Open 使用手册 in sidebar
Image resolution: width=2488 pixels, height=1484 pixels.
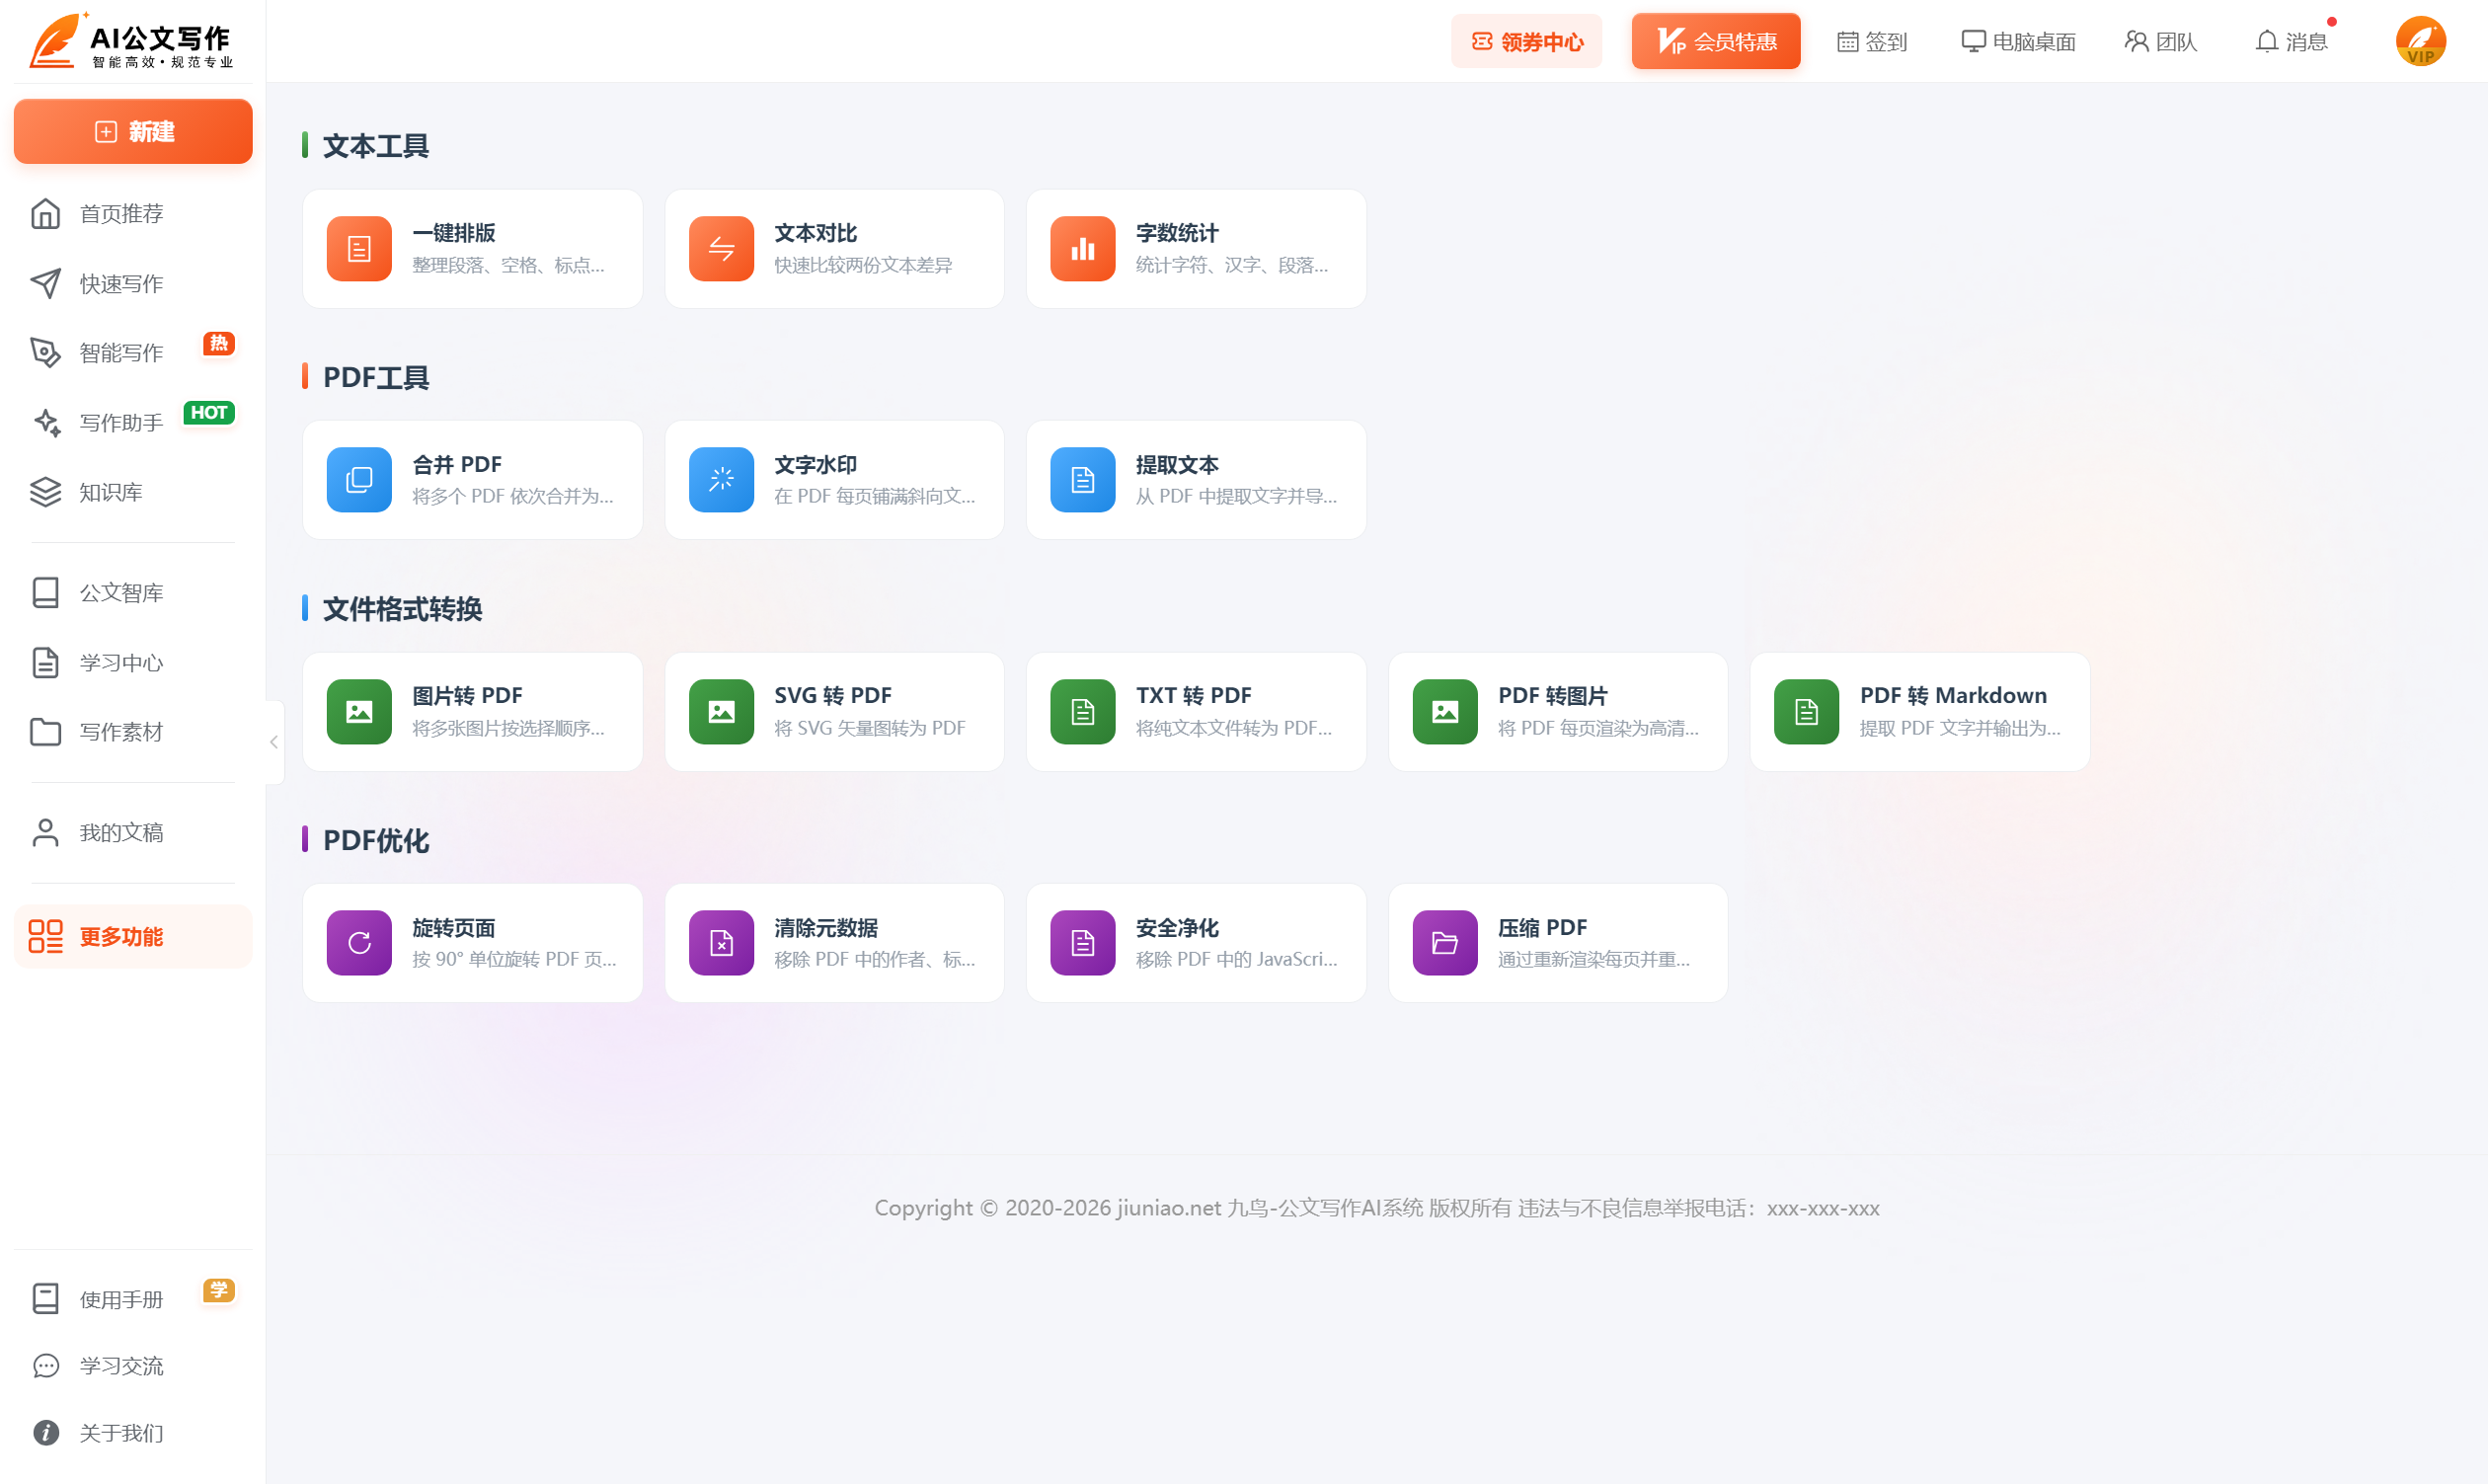pos(133,1299)
